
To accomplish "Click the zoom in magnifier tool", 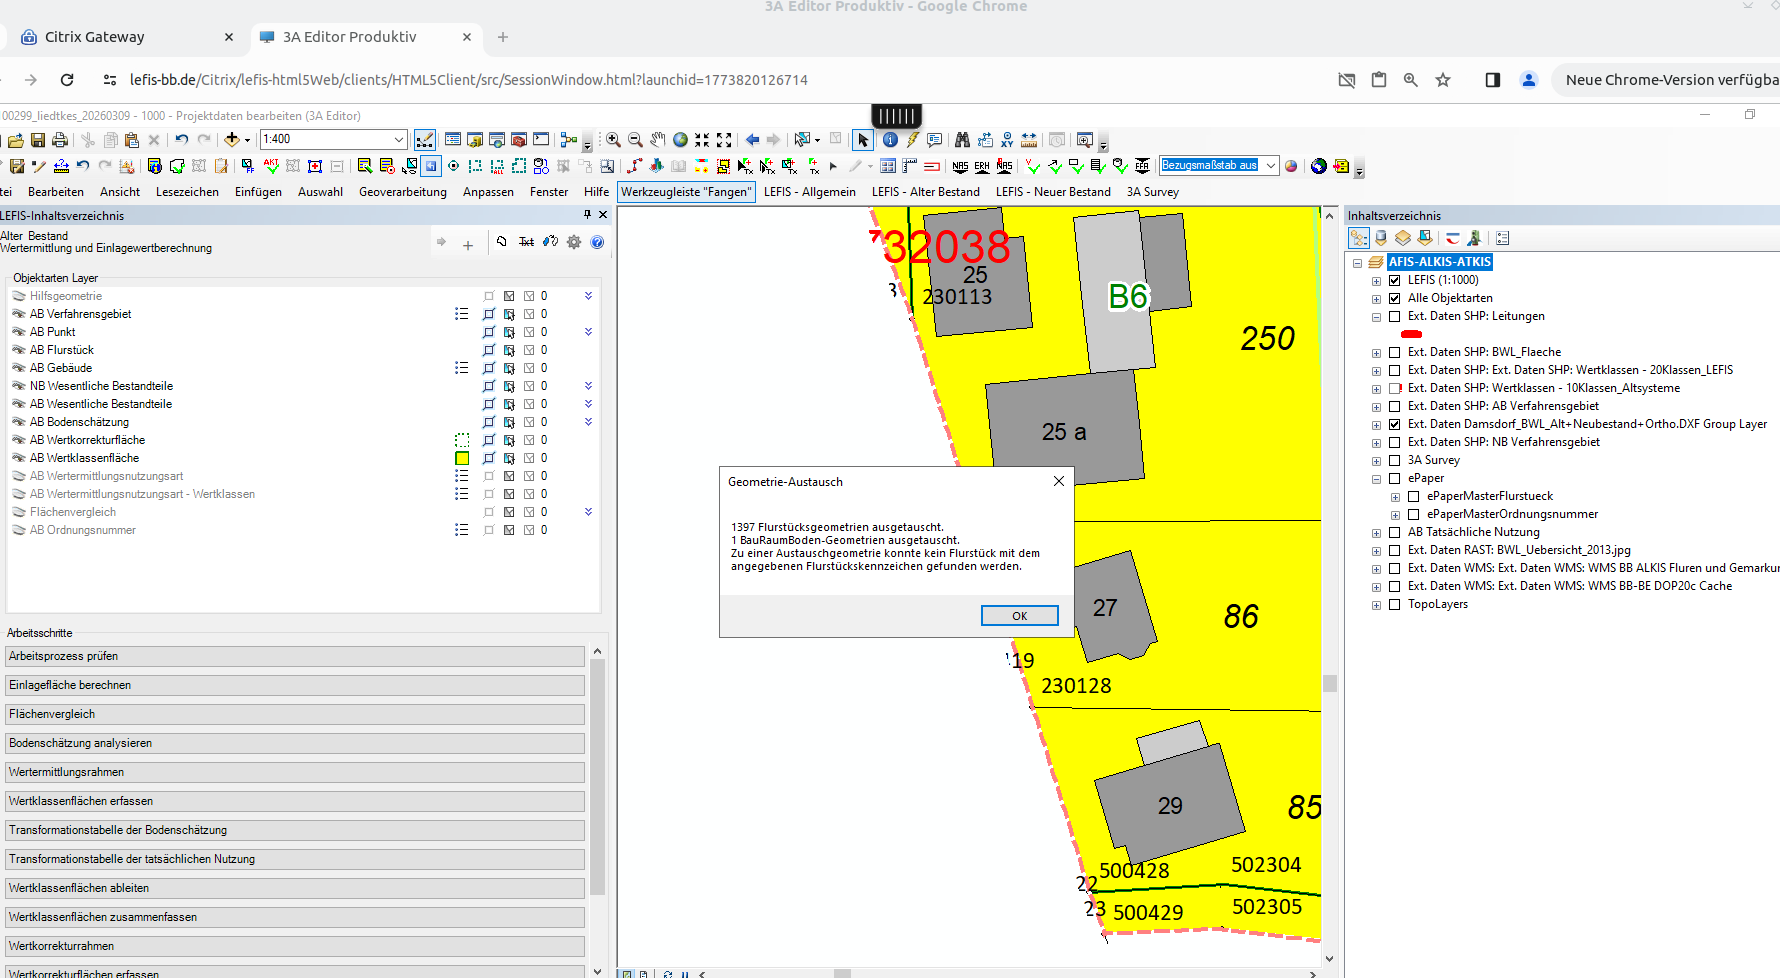I will 613,140.
